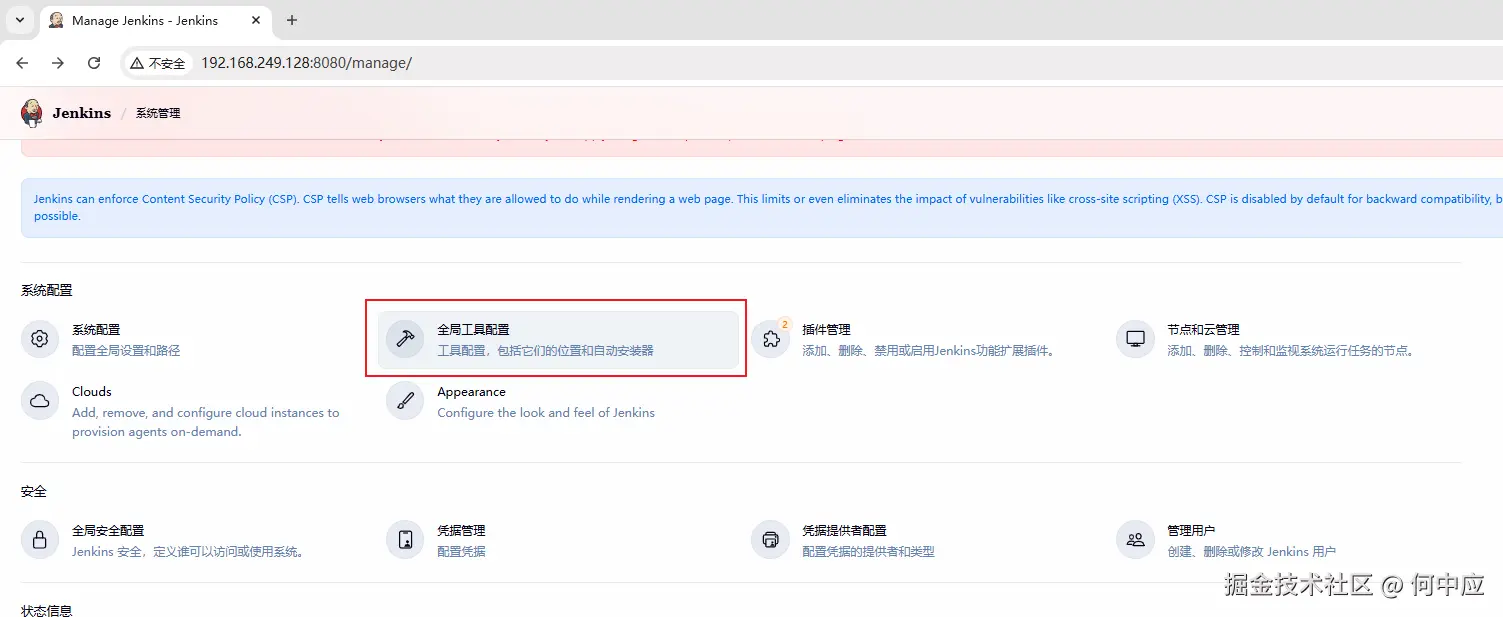Image resolution: width=1503 pixels, height=617 pixels.
Task: Open the Appearance settings link
Action: point(471,392)
